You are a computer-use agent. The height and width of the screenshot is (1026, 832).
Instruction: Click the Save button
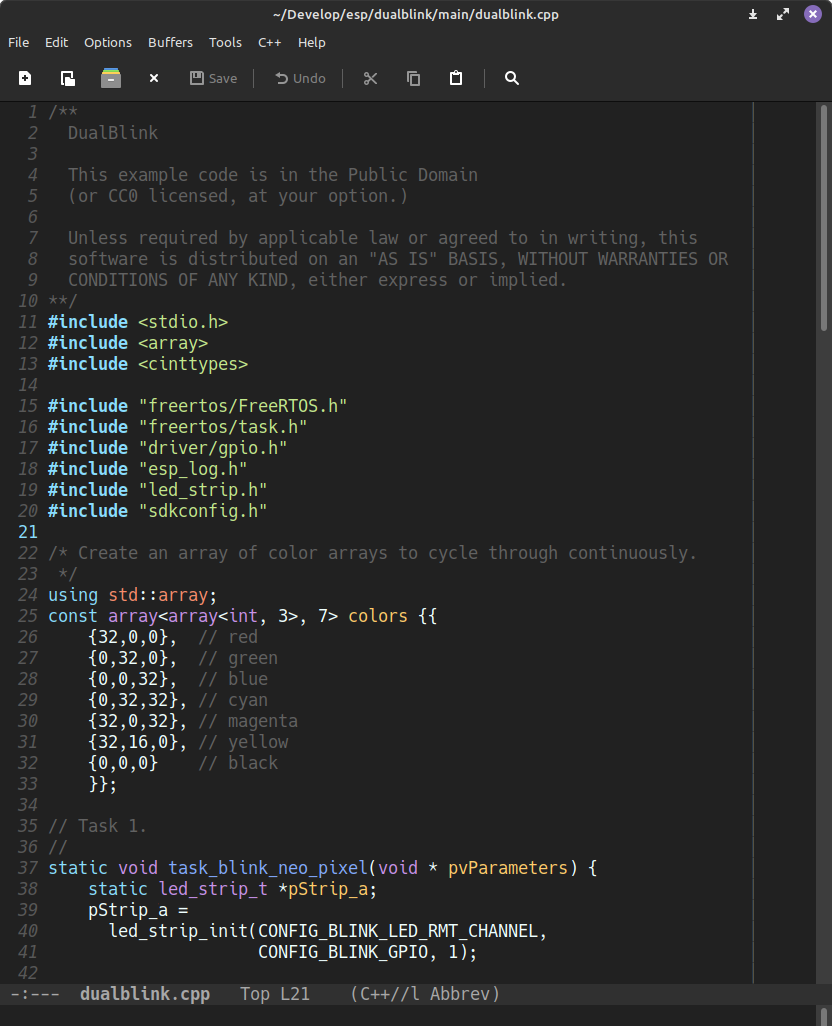click(x=213, y=79)
